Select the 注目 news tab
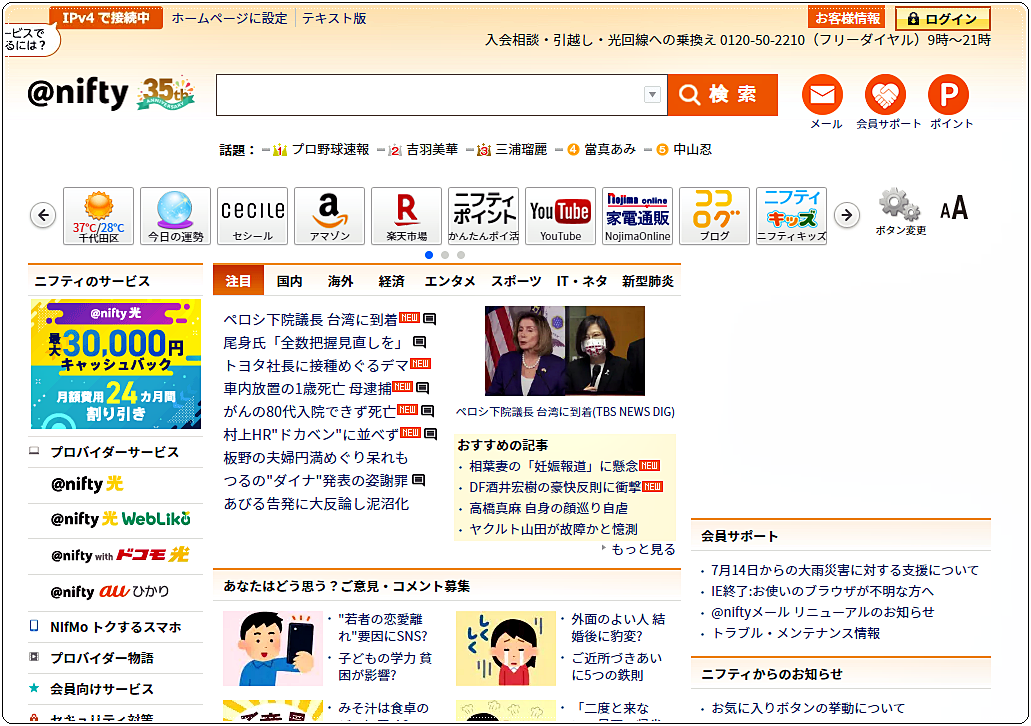This screenshot has height=726, width=1031. point(238,281)
